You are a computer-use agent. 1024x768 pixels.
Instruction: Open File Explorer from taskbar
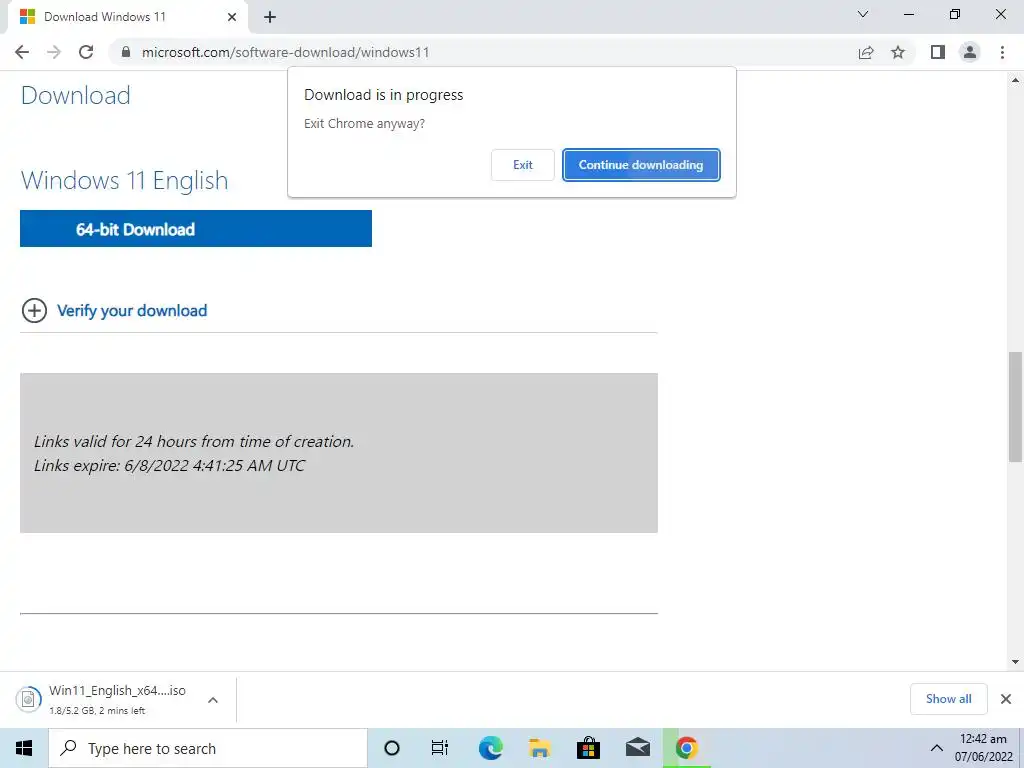click(539, 748)
